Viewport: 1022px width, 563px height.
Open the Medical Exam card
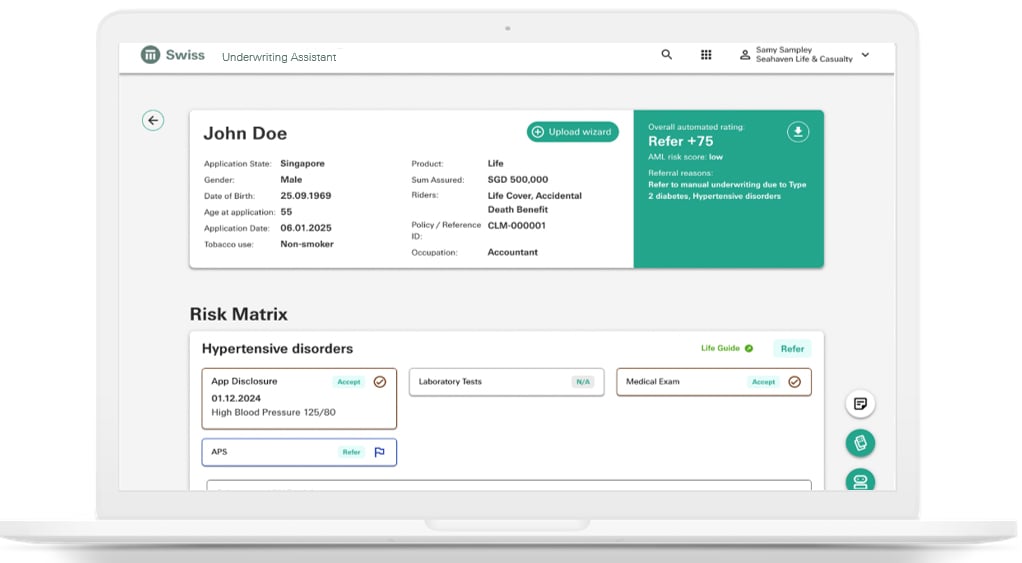click(x=714, y=382)
